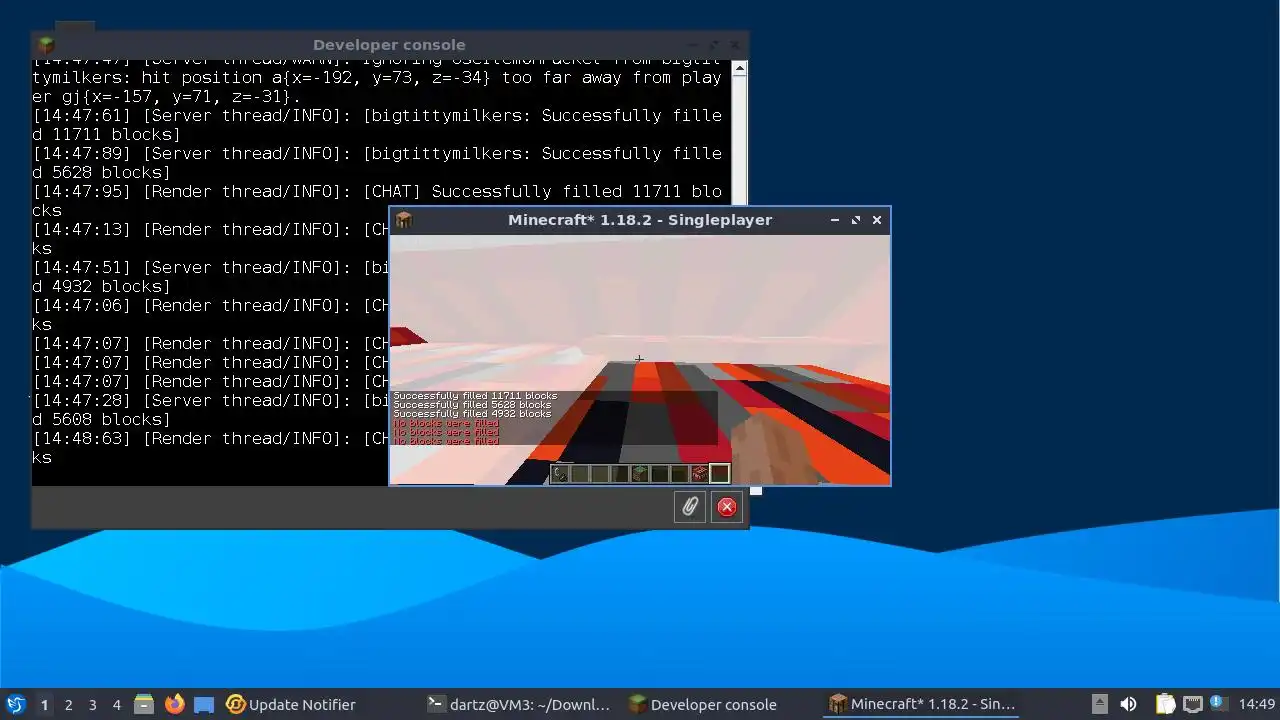Click 'Successfully filled 4932 blocks' in Minecraft chat

[x=472, y=414]
